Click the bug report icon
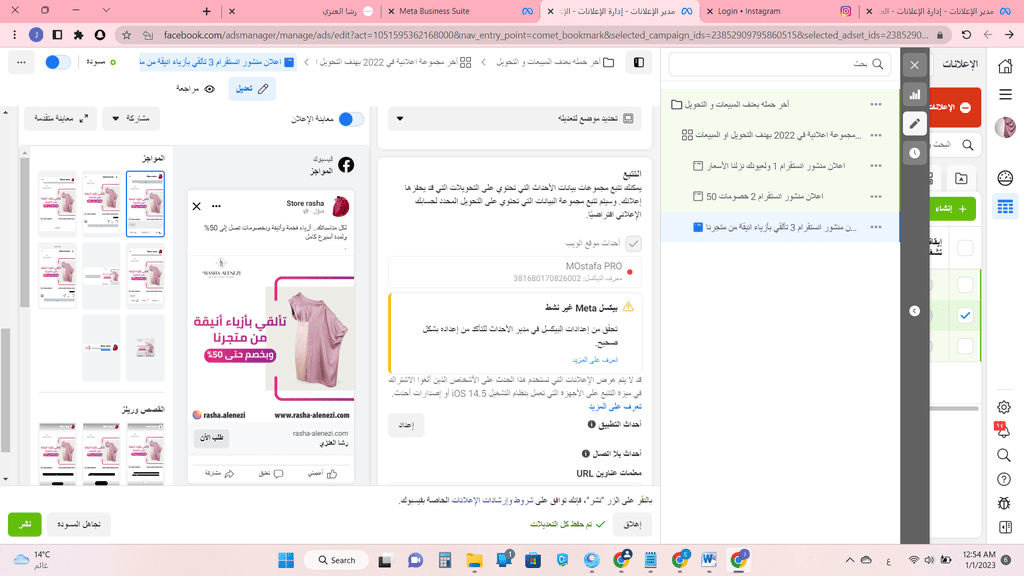The image size is (1024, 576). tap(1004, 503)
